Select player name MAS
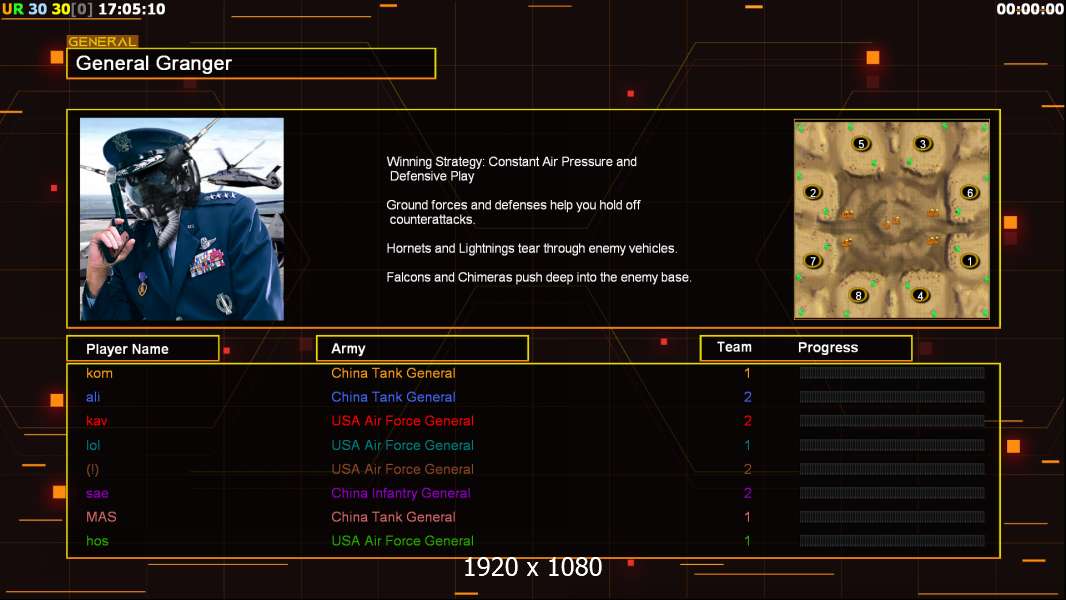1066x600 pixels. pyautogui.click(x=101, y=516)
